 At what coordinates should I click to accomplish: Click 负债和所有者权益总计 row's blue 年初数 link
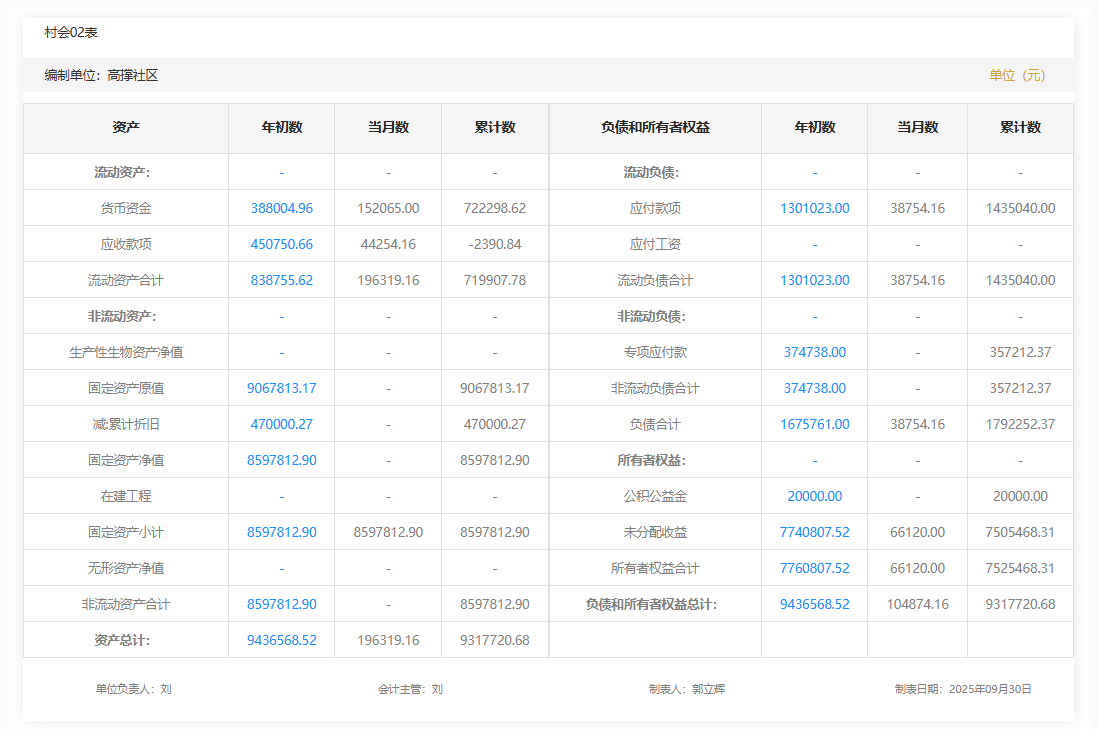coord(814,604)
